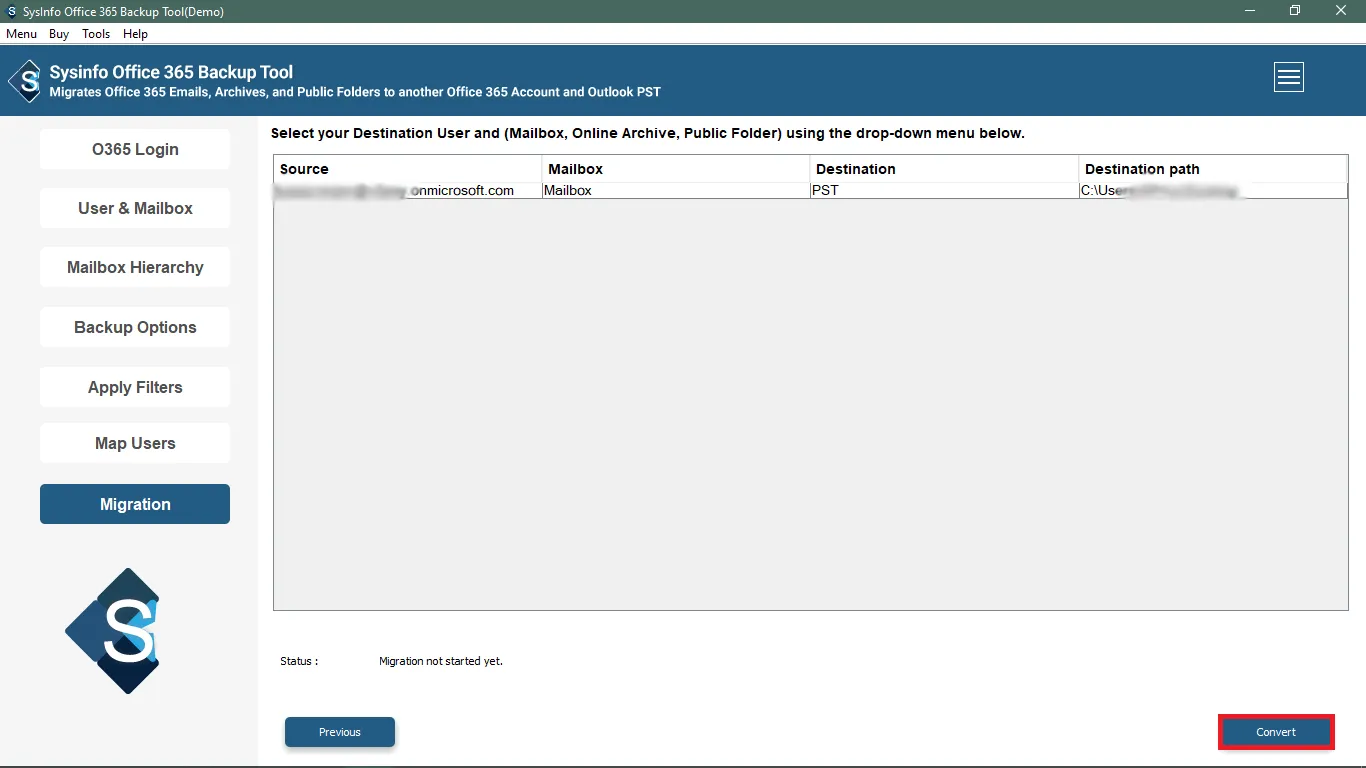
Task: Restore down the application window
Action: tap(1295, 11)
